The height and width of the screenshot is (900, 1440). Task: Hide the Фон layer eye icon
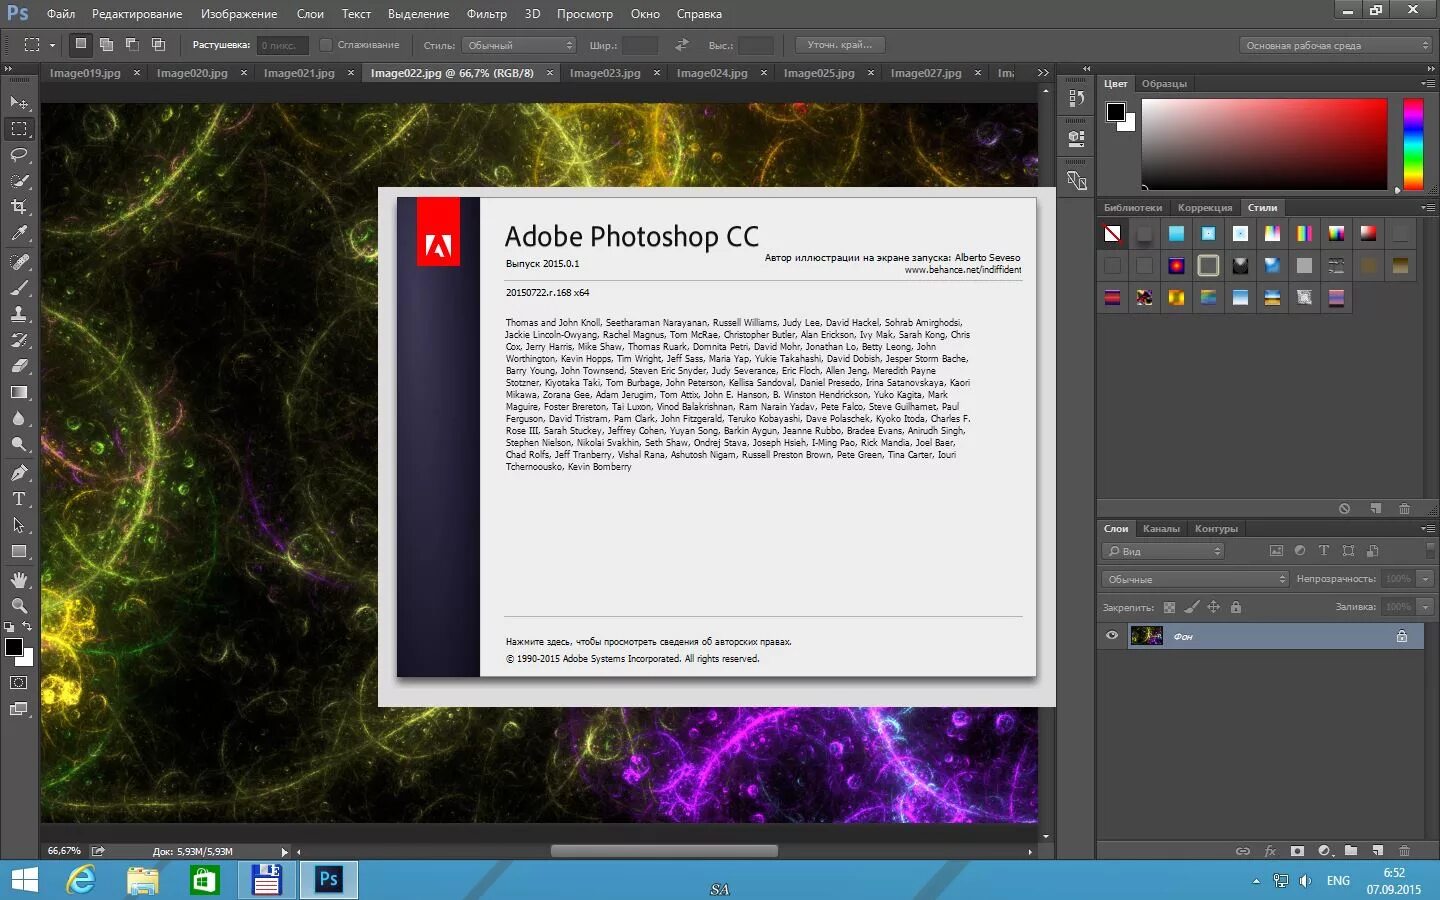pyautogui.click(x=1112, y=636)
